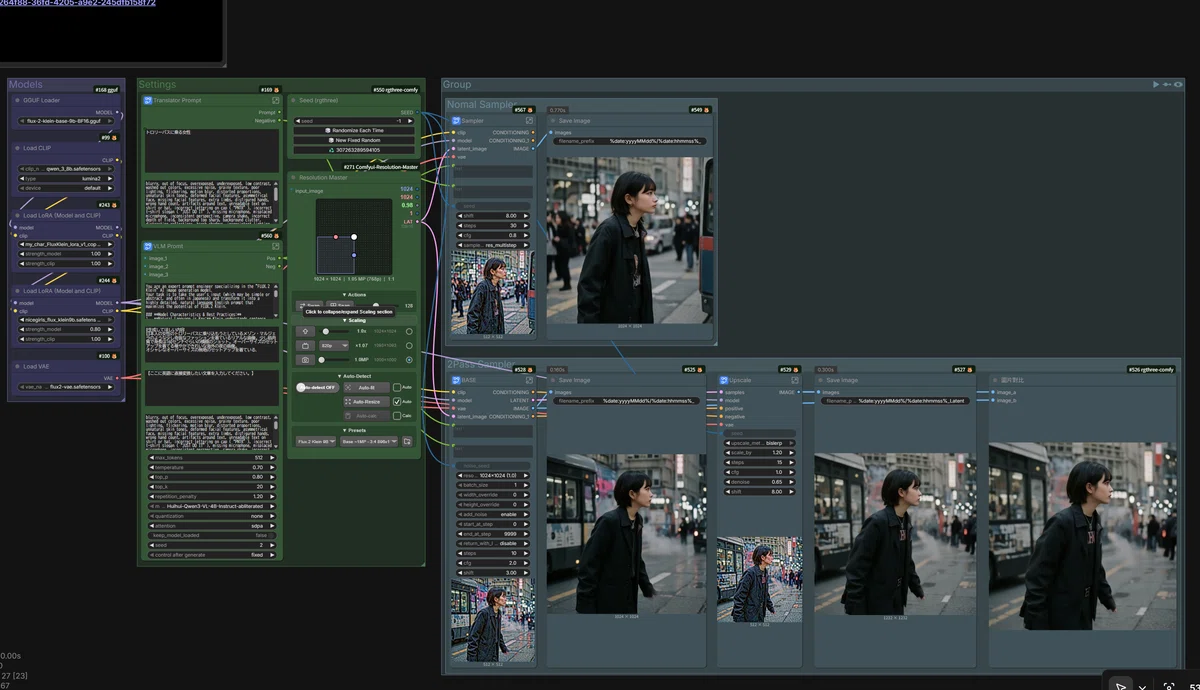Viewport: 1200px width, 690px height.
Task: Collapse the Scaling section header
Action: tap(353, 320)
